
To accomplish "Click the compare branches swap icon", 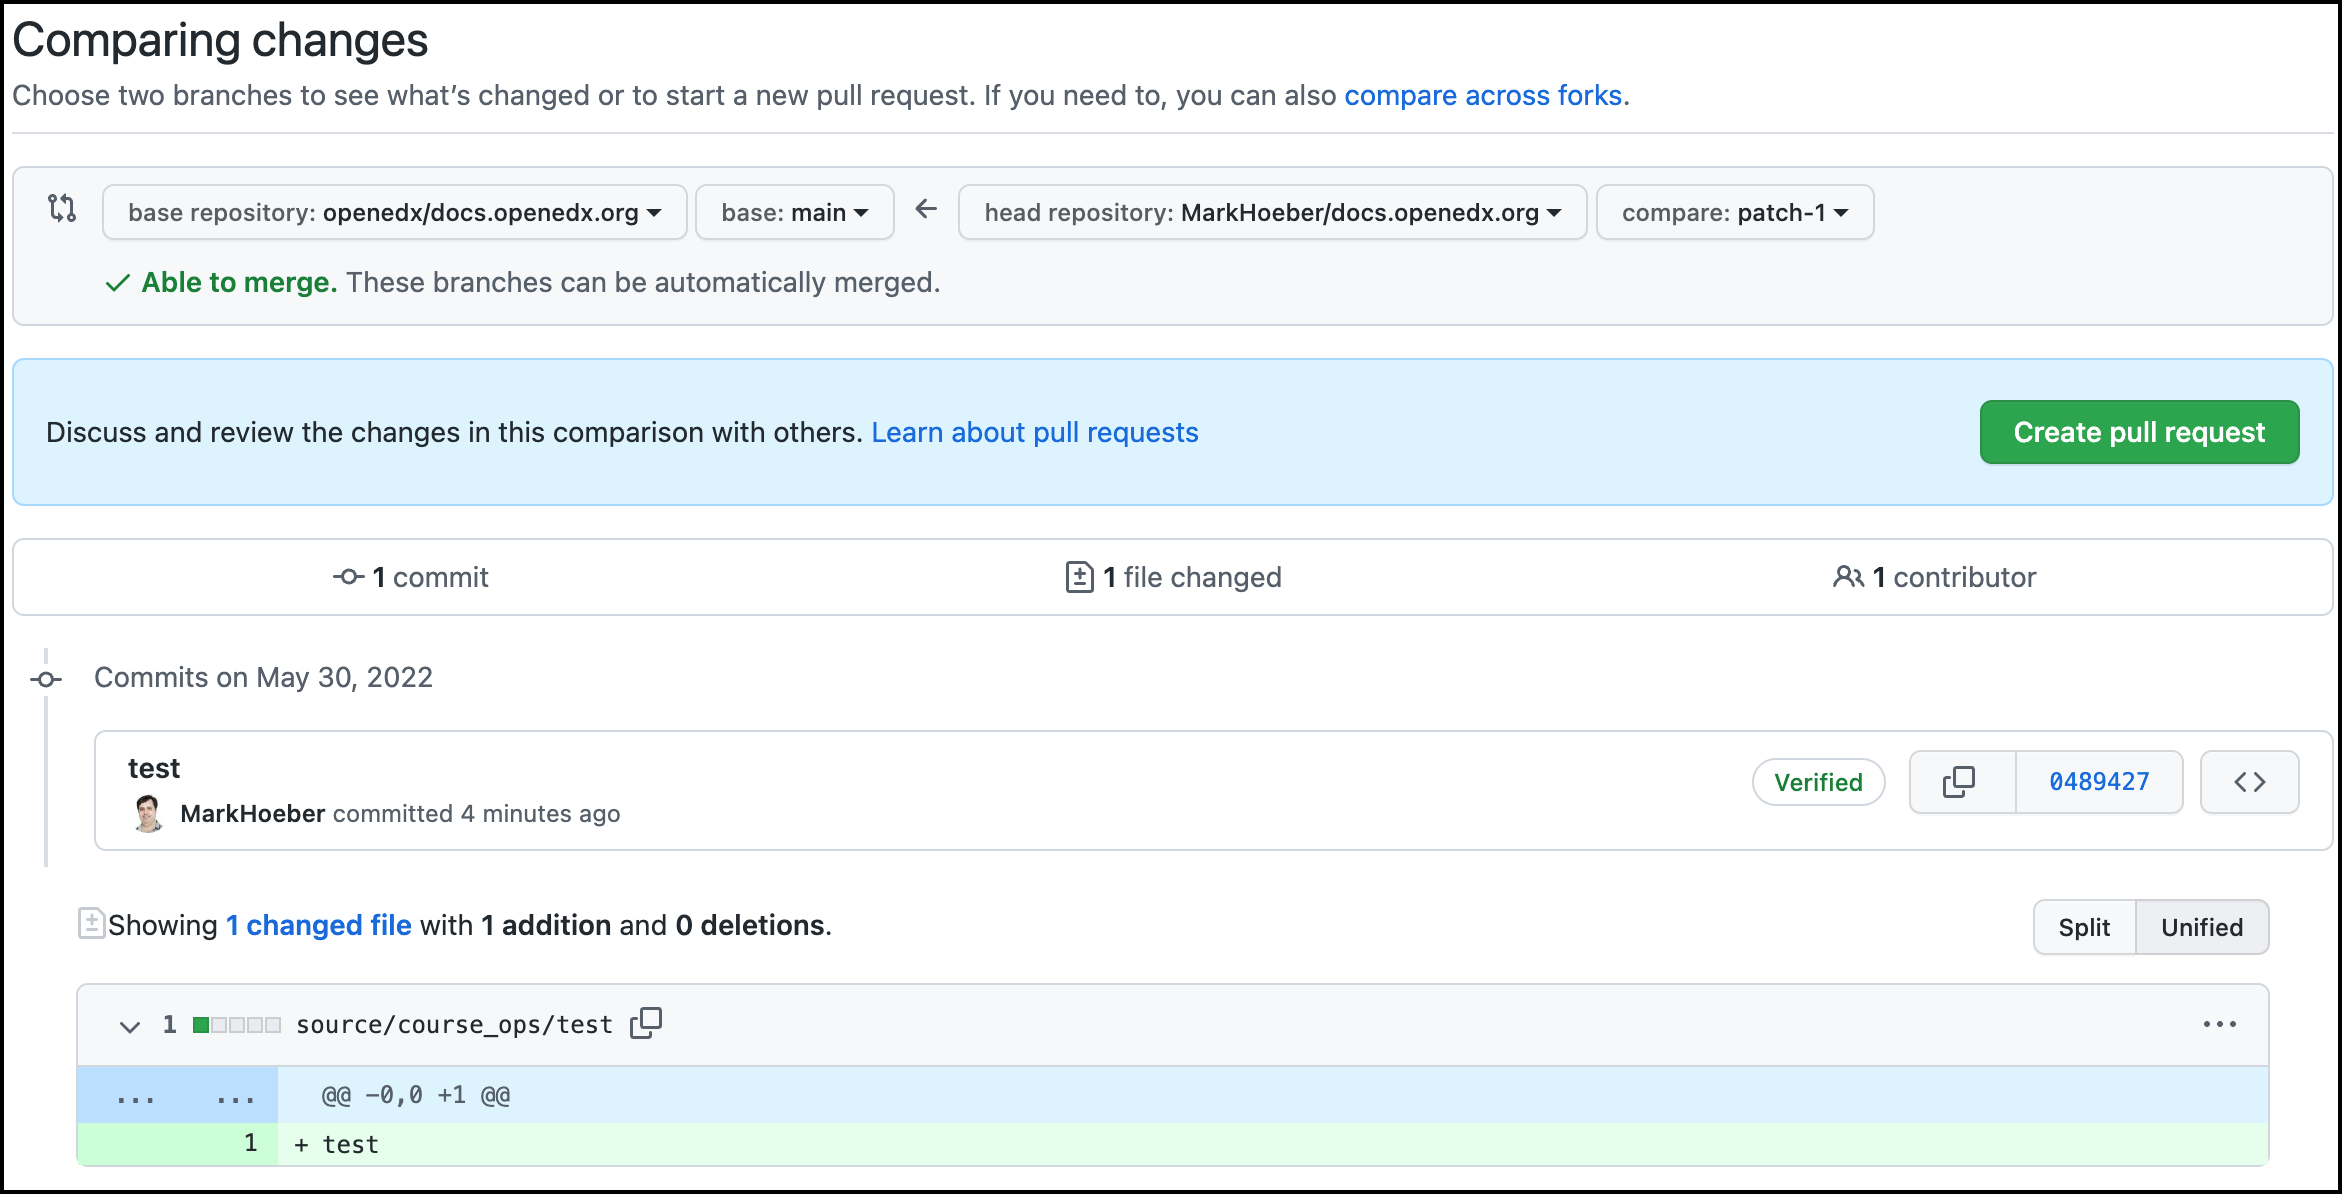I will pyautogui.click(x=62, y=208).
